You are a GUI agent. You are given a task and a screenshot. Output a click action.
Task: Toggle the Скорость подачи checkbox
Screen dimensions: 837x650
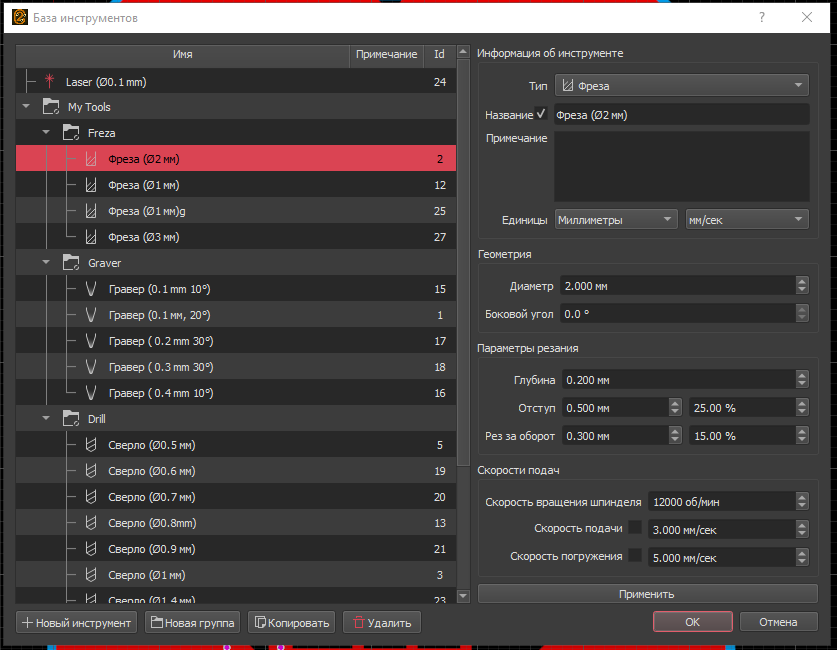pos(635,527)
